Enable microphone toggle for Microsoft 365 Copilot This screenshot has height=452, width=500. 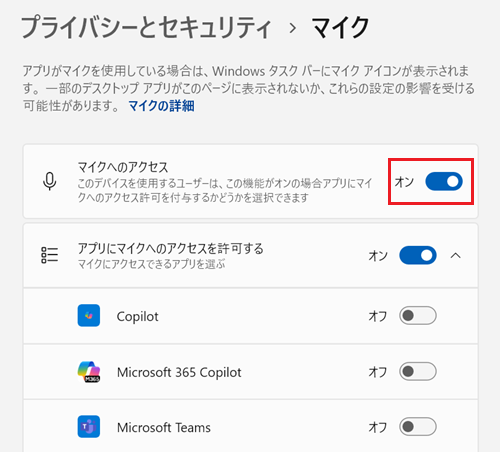click(x=418, y=371)
